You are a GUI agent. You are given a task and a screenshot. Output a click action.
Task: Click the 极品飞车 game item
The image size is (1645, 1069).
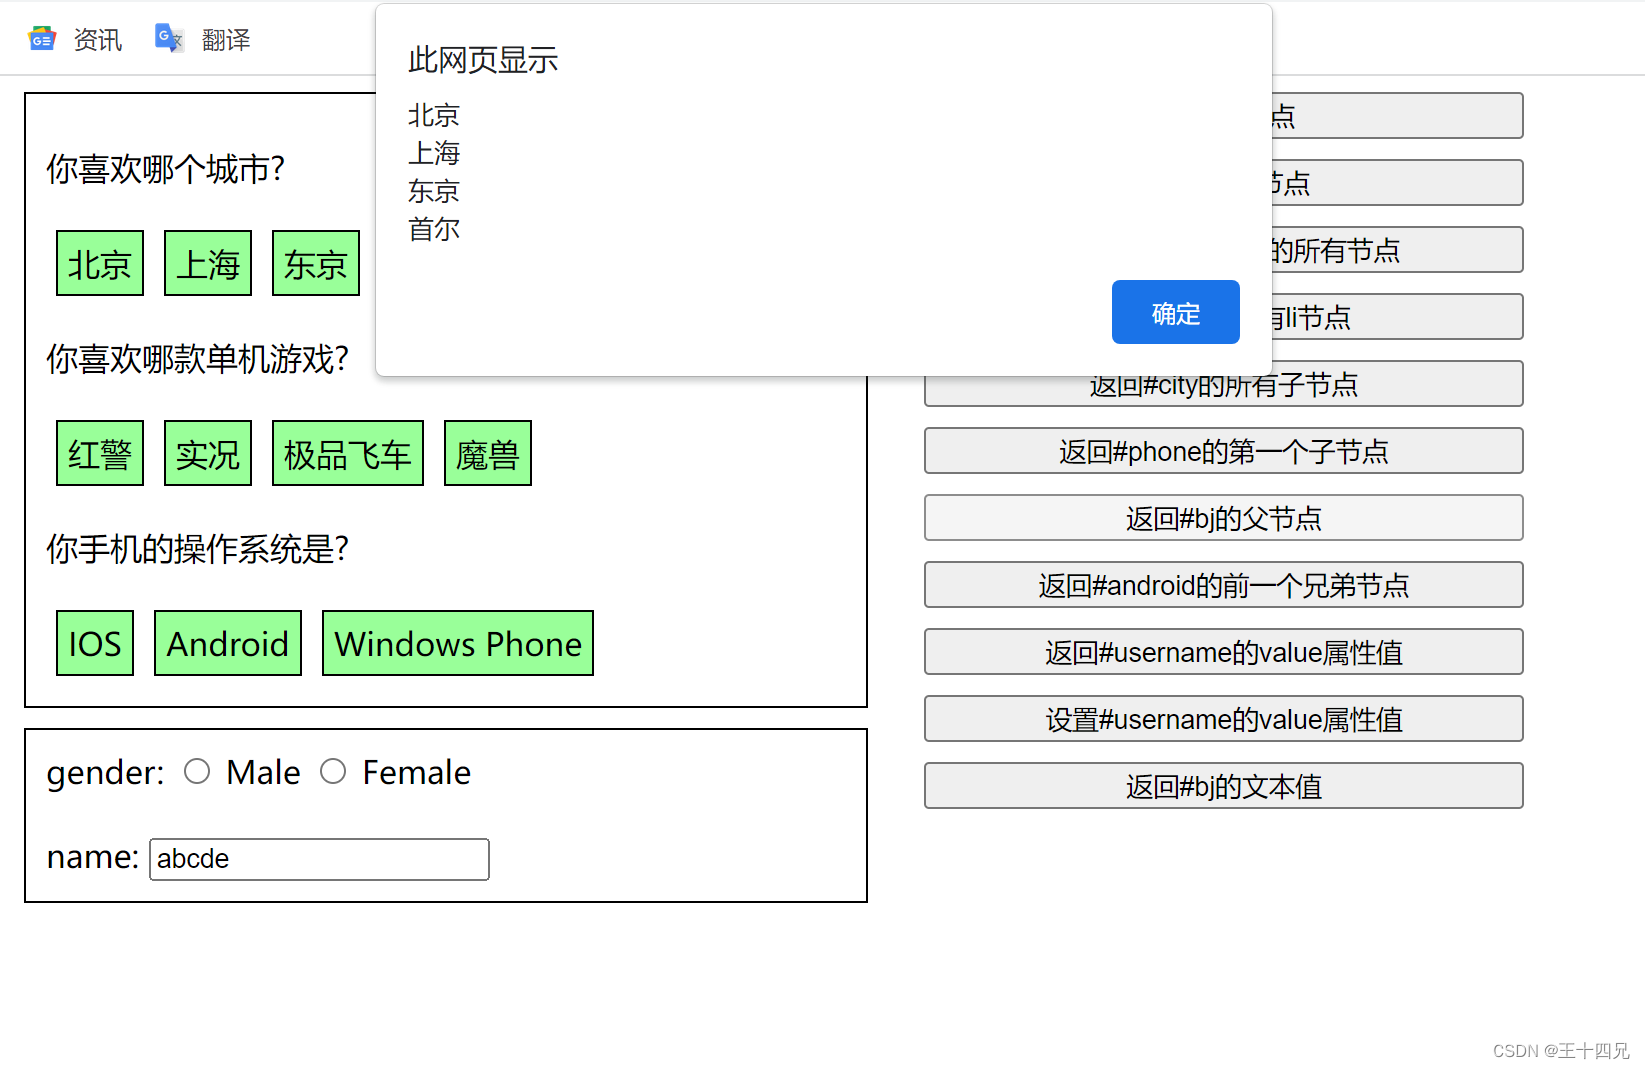click(x=348, y=453)
